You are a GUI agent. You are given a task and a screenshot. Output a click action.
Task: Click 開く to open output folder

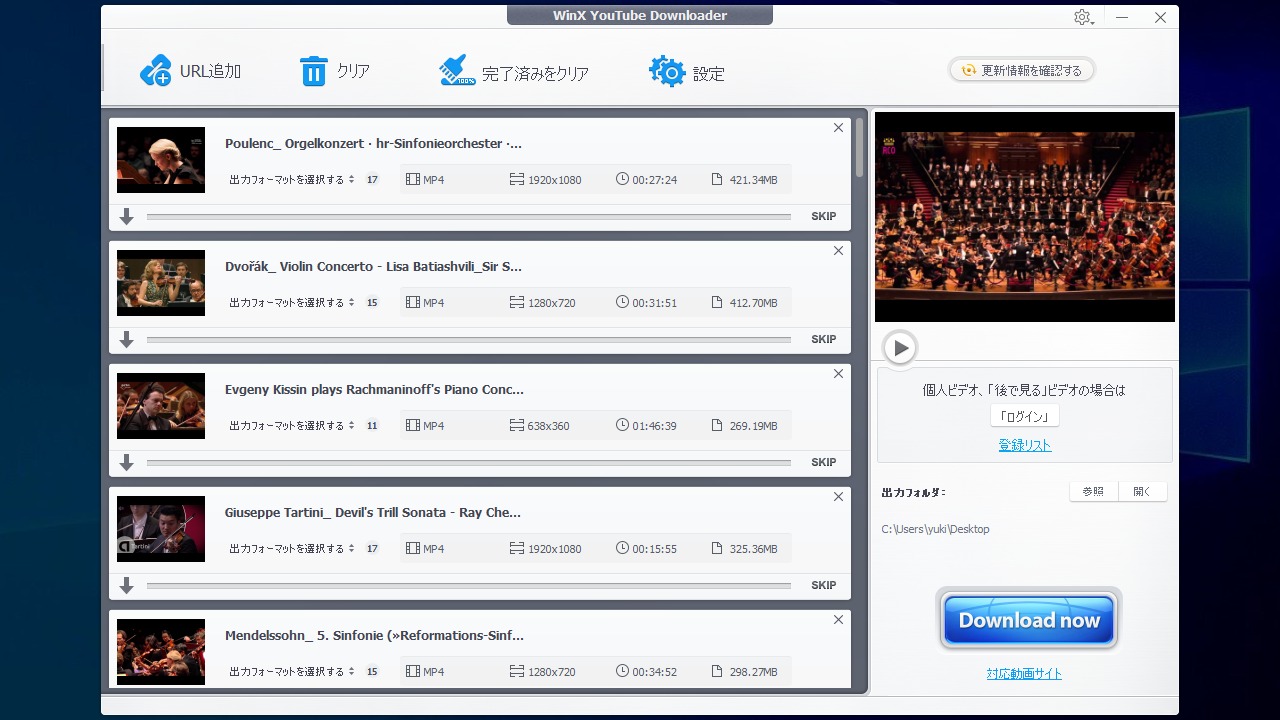[x=1142, y=491]
